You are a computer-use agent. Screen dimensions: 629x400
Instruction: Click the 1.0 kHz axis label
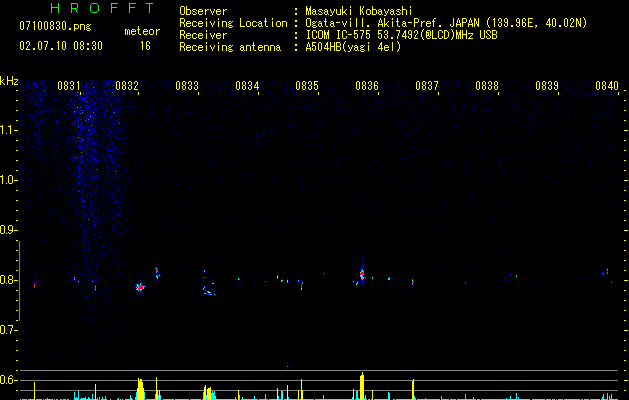[9, 180]
